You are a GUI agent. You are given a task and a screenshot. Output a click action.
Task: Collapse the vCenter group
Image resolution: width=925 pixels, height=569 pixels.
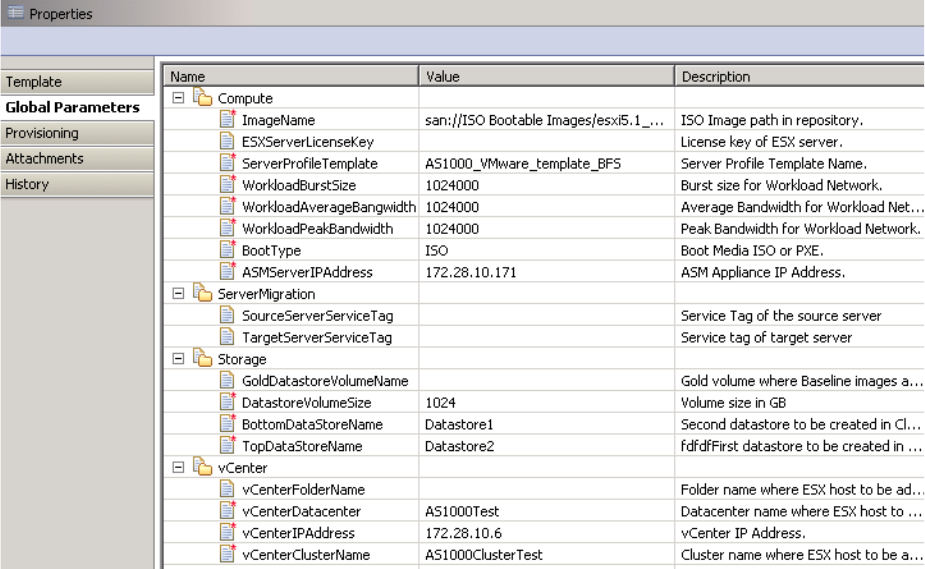click(x=177, y=467)
